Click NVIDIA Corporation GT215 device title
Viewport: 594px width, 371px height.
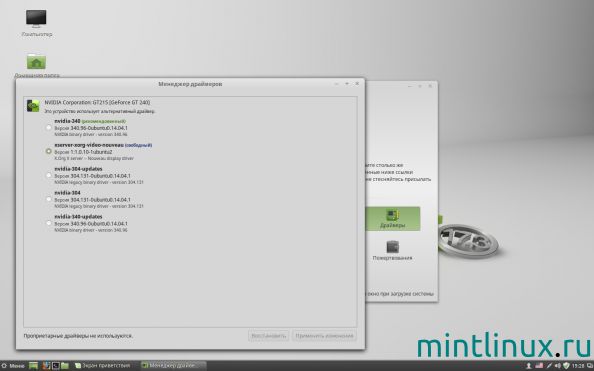click(97, 102)
